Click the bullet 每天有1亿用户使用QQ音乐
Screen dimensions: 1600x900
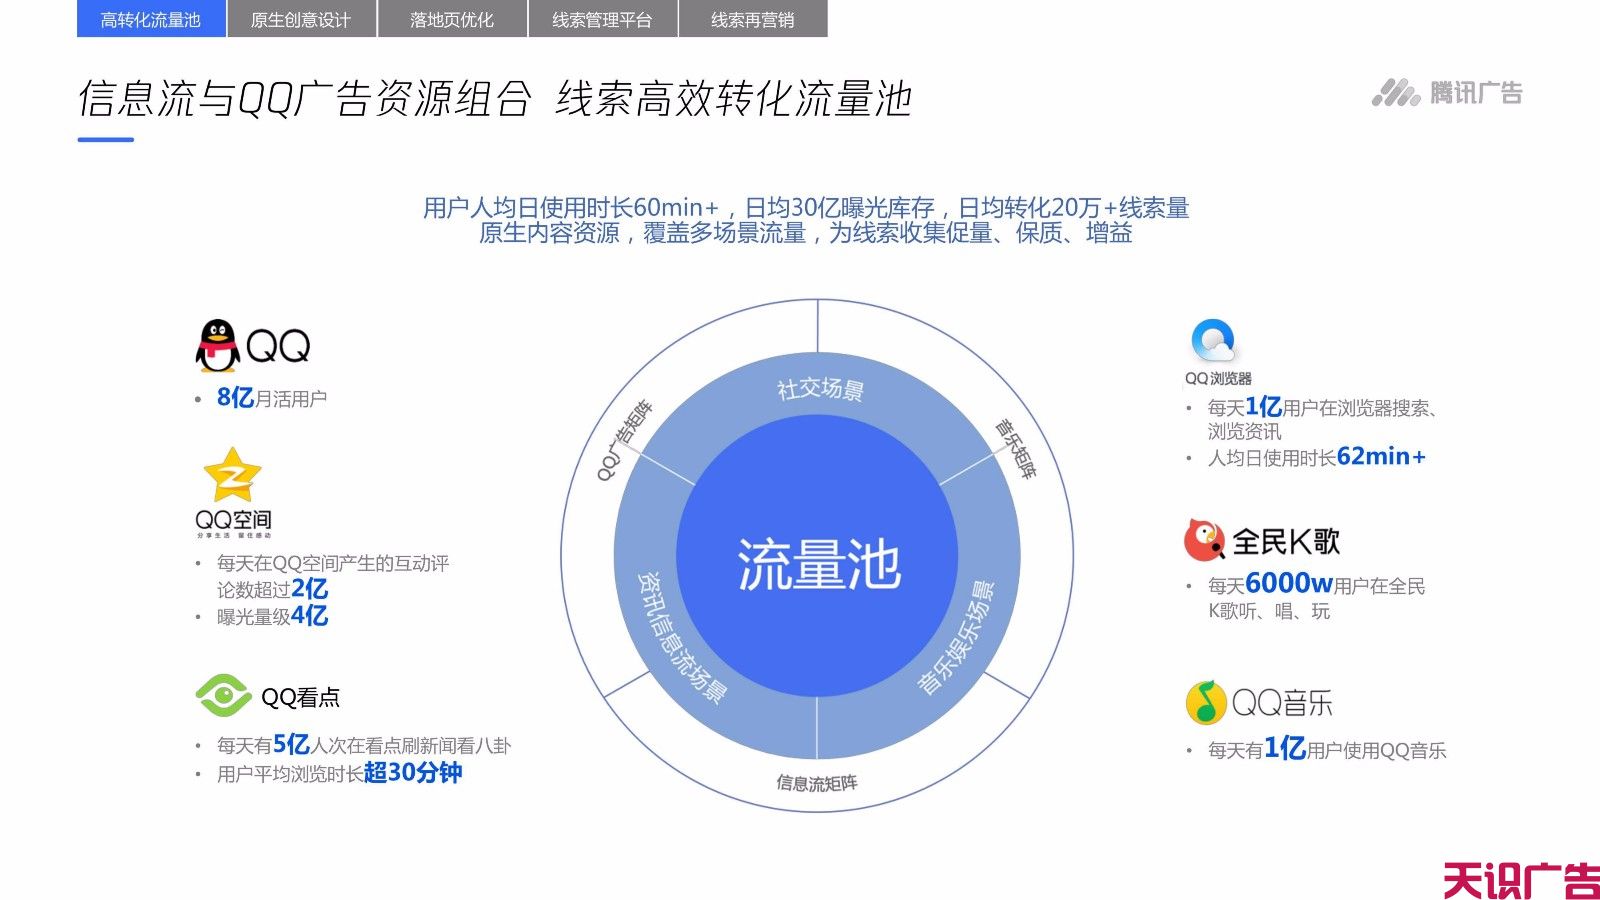[x=1326, y=749]
